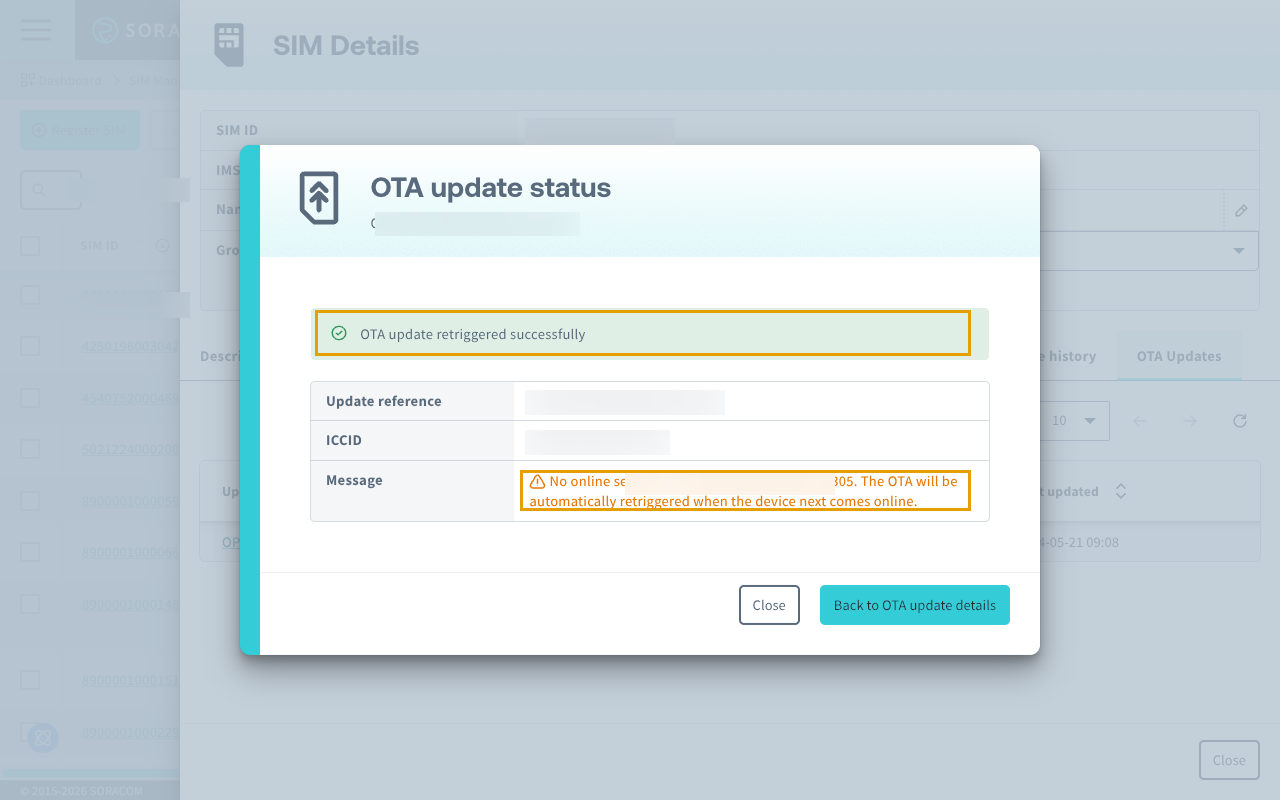Open the Group selection dropdown
This screenshot has height=800, width=1280.
[x=1237, y=251]
